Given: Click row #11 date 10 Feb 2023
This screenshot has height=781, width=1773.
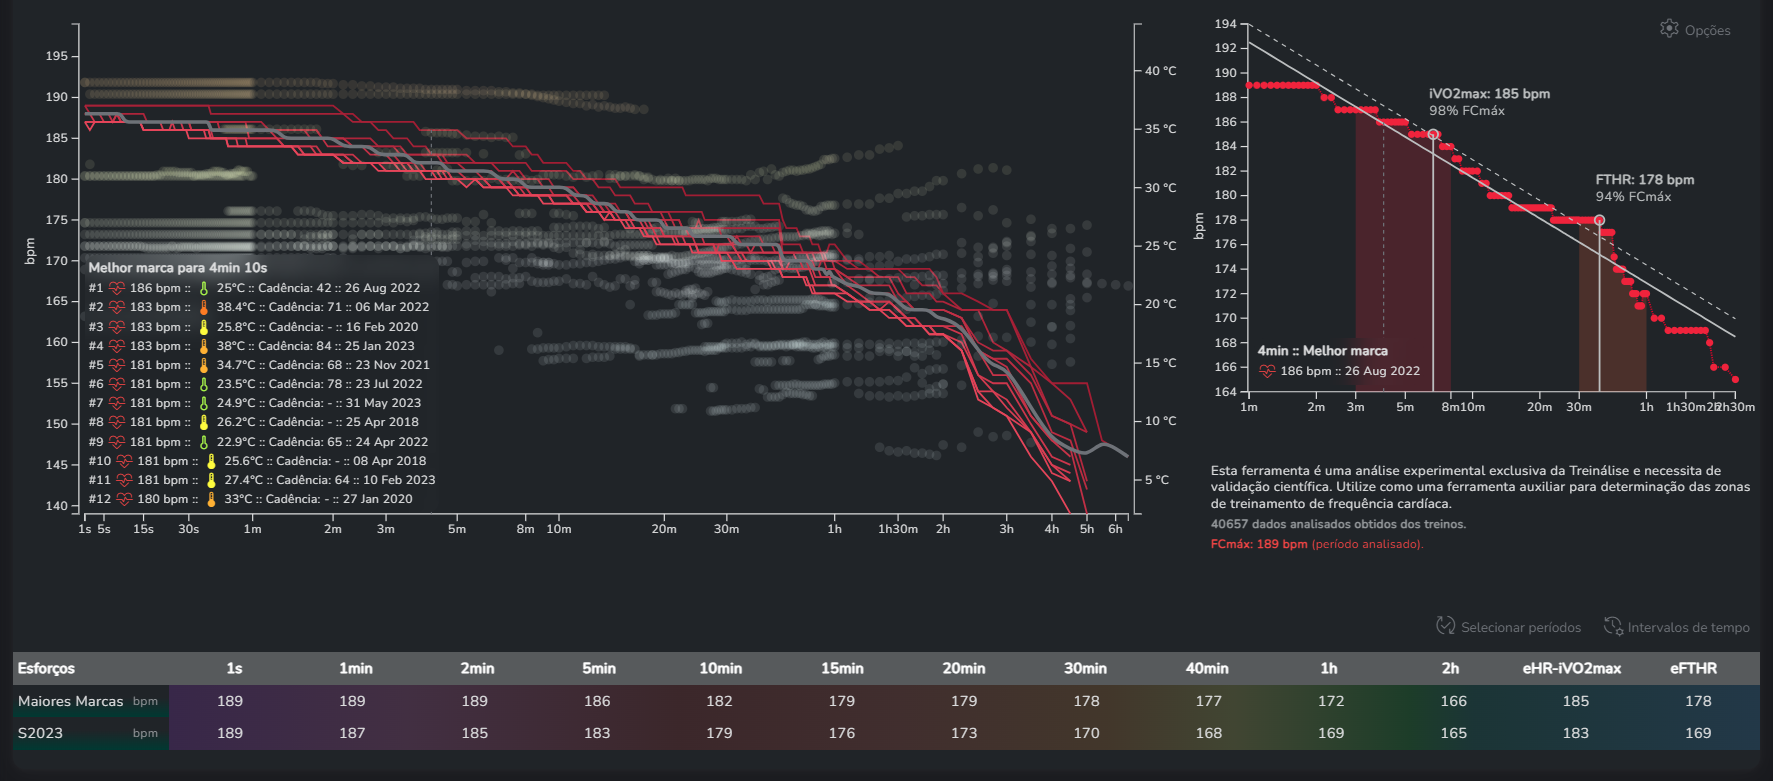Looking at the screenshot, I should (399, 480).
